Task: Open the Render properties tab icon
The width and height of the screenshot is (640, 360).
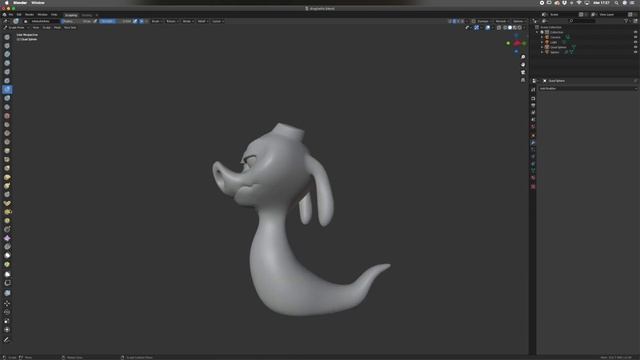Action: coord(533,98)
